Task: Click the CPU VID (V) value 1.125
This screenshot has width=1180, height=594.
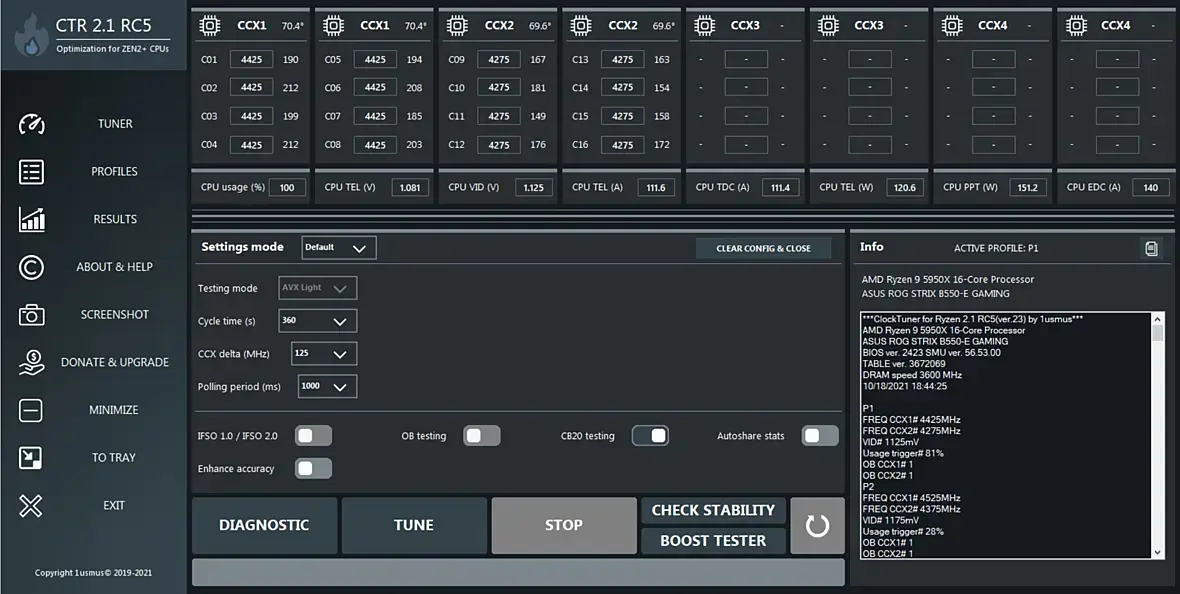Action: [x=534, y=187]
